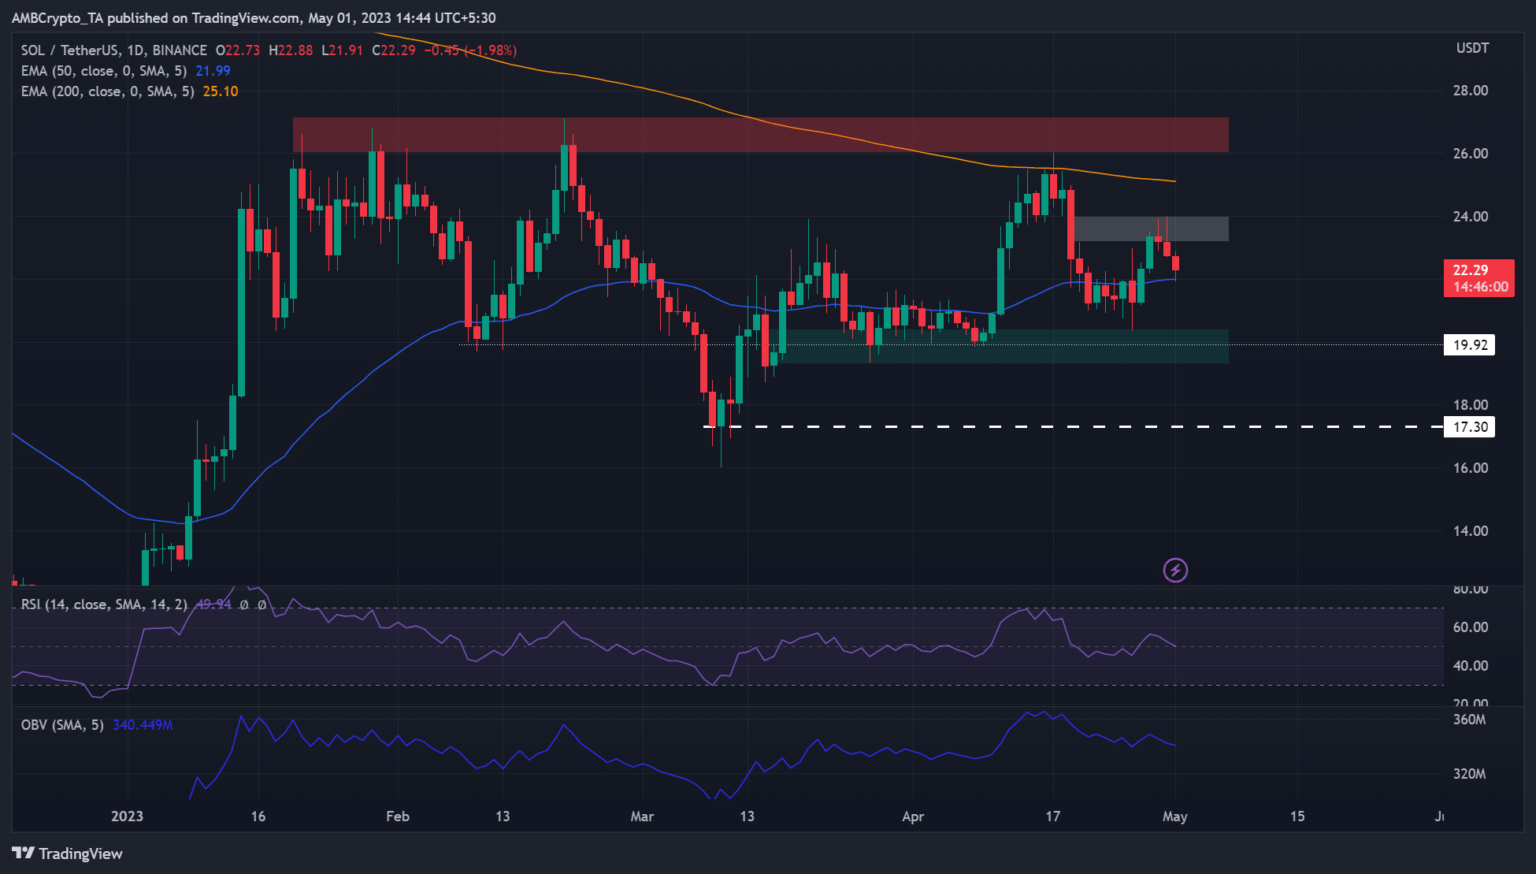This screenshot has height=874, width=1536.
Task: Click the Apr label on time axis
Action: [912, 816]
